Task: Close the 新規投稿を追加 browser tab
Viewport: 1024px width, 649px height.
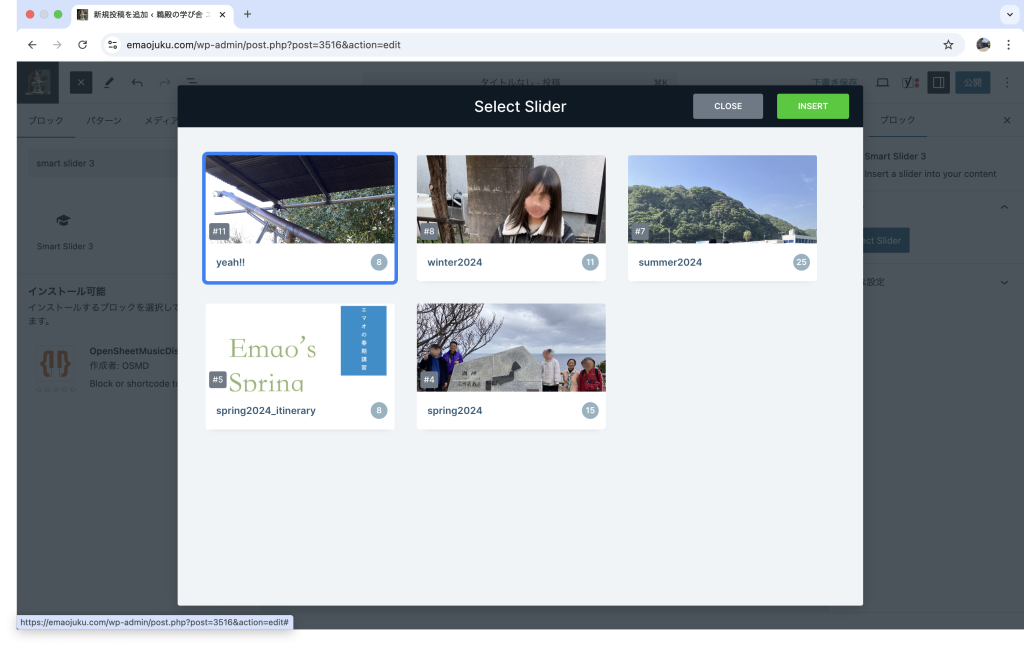Action: [x=222, y=14]
